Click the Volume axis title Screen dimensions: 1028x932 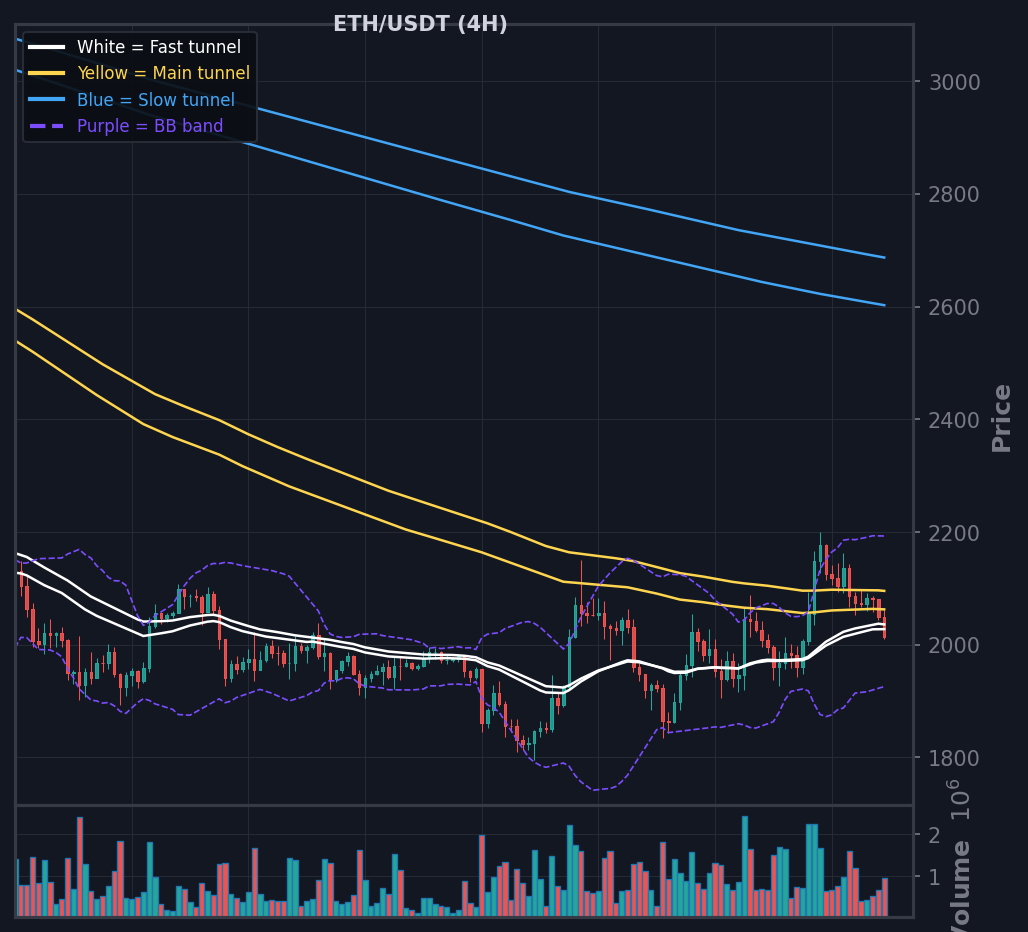point(961,887)
